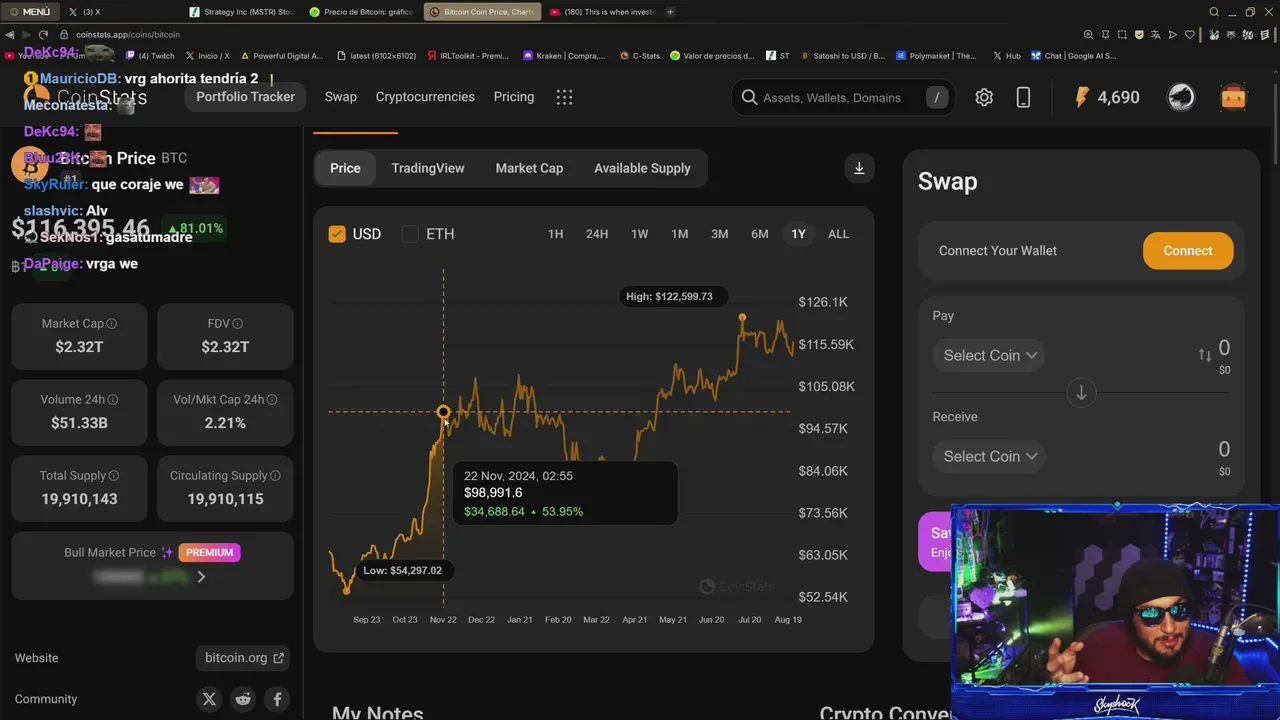The width and height of the screenshot is (1280, 720).
Task: Open the Reddit community link icon
Action: (243, 699)
